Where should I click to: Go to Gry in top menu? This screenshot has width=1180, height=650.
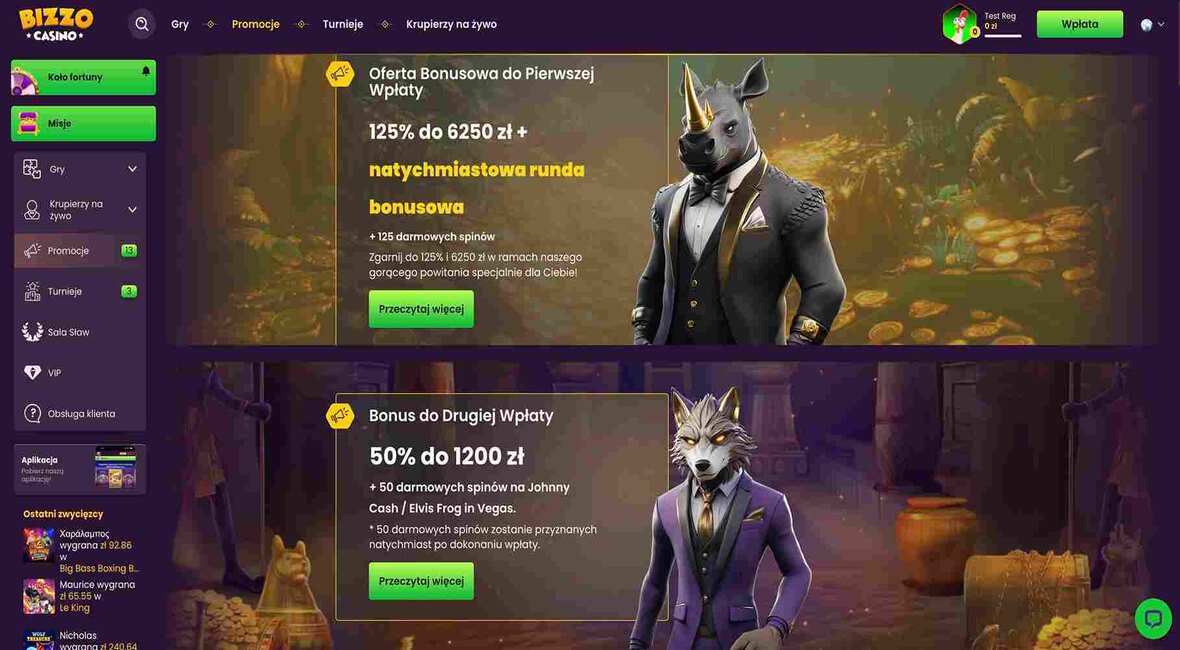(180, 24)
